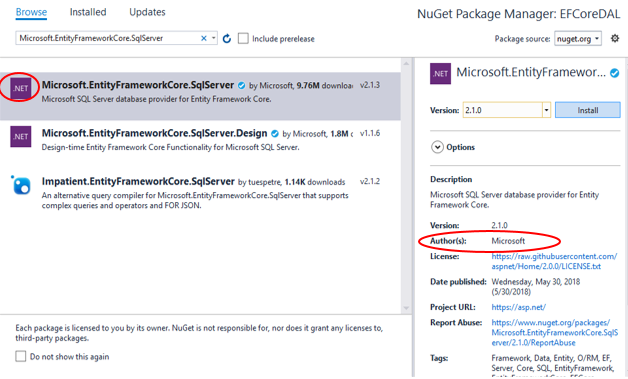Open the https://asp.net/ project link

click(518, 307)
